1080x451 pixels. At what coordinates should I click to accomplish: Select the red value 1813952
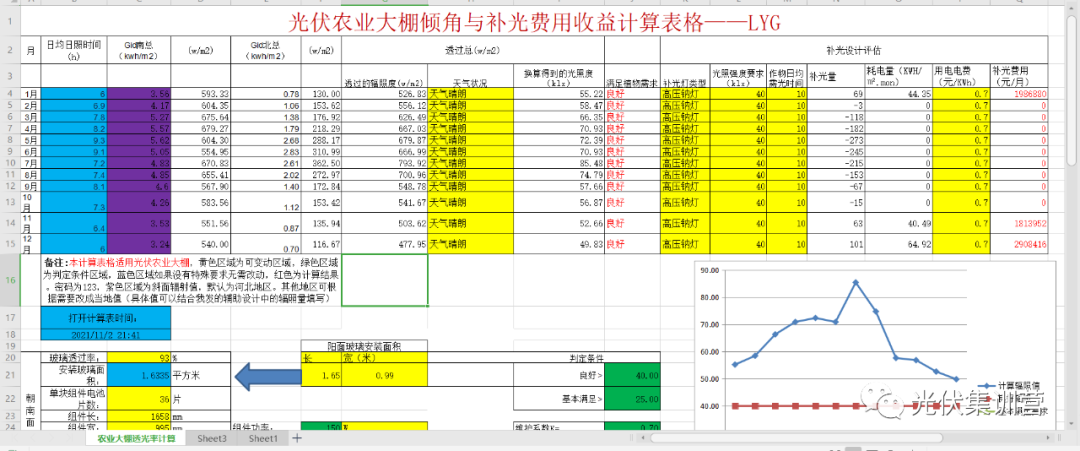[x=1019, y=222]
